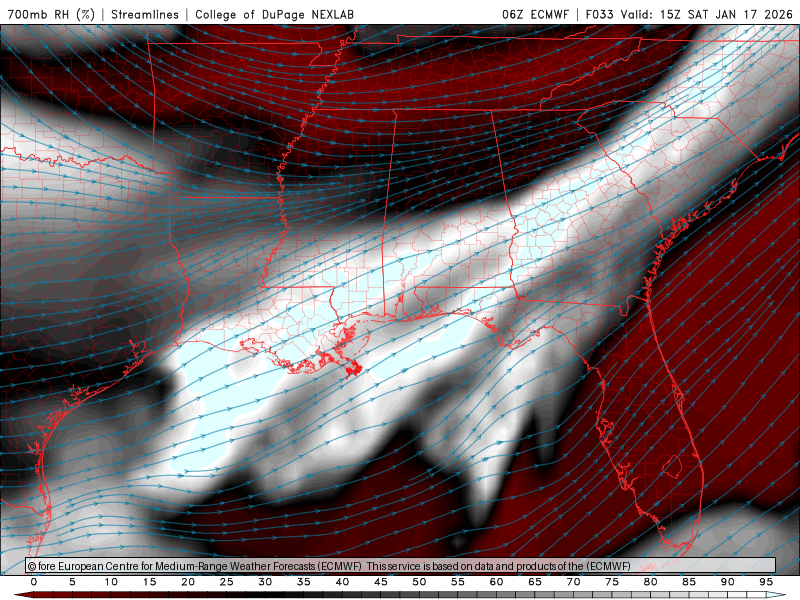Click the Mississippi River delta tip in Louisiana
The height and width of the screenshot is (600, 800).
[x=355, y=367]
